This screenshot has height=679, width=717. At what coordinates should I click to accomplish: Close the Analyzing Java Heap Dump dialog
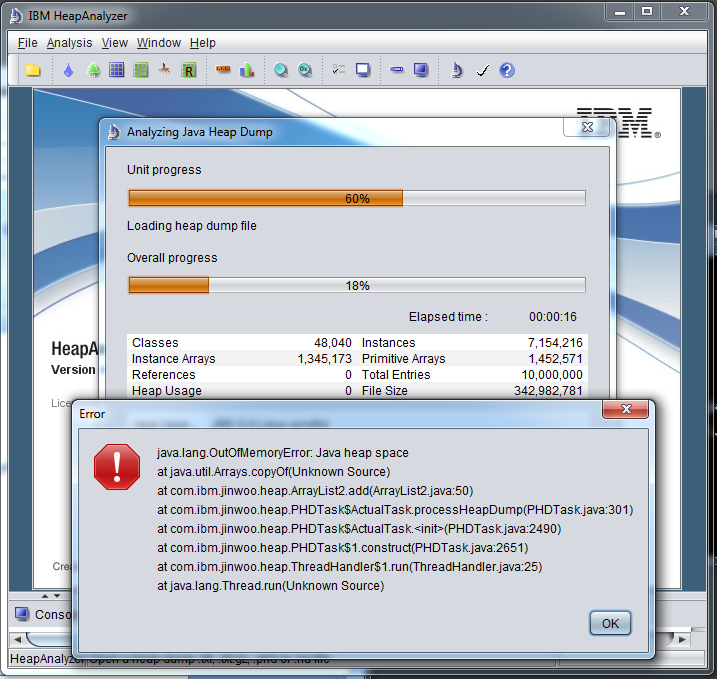pos(587,127)
